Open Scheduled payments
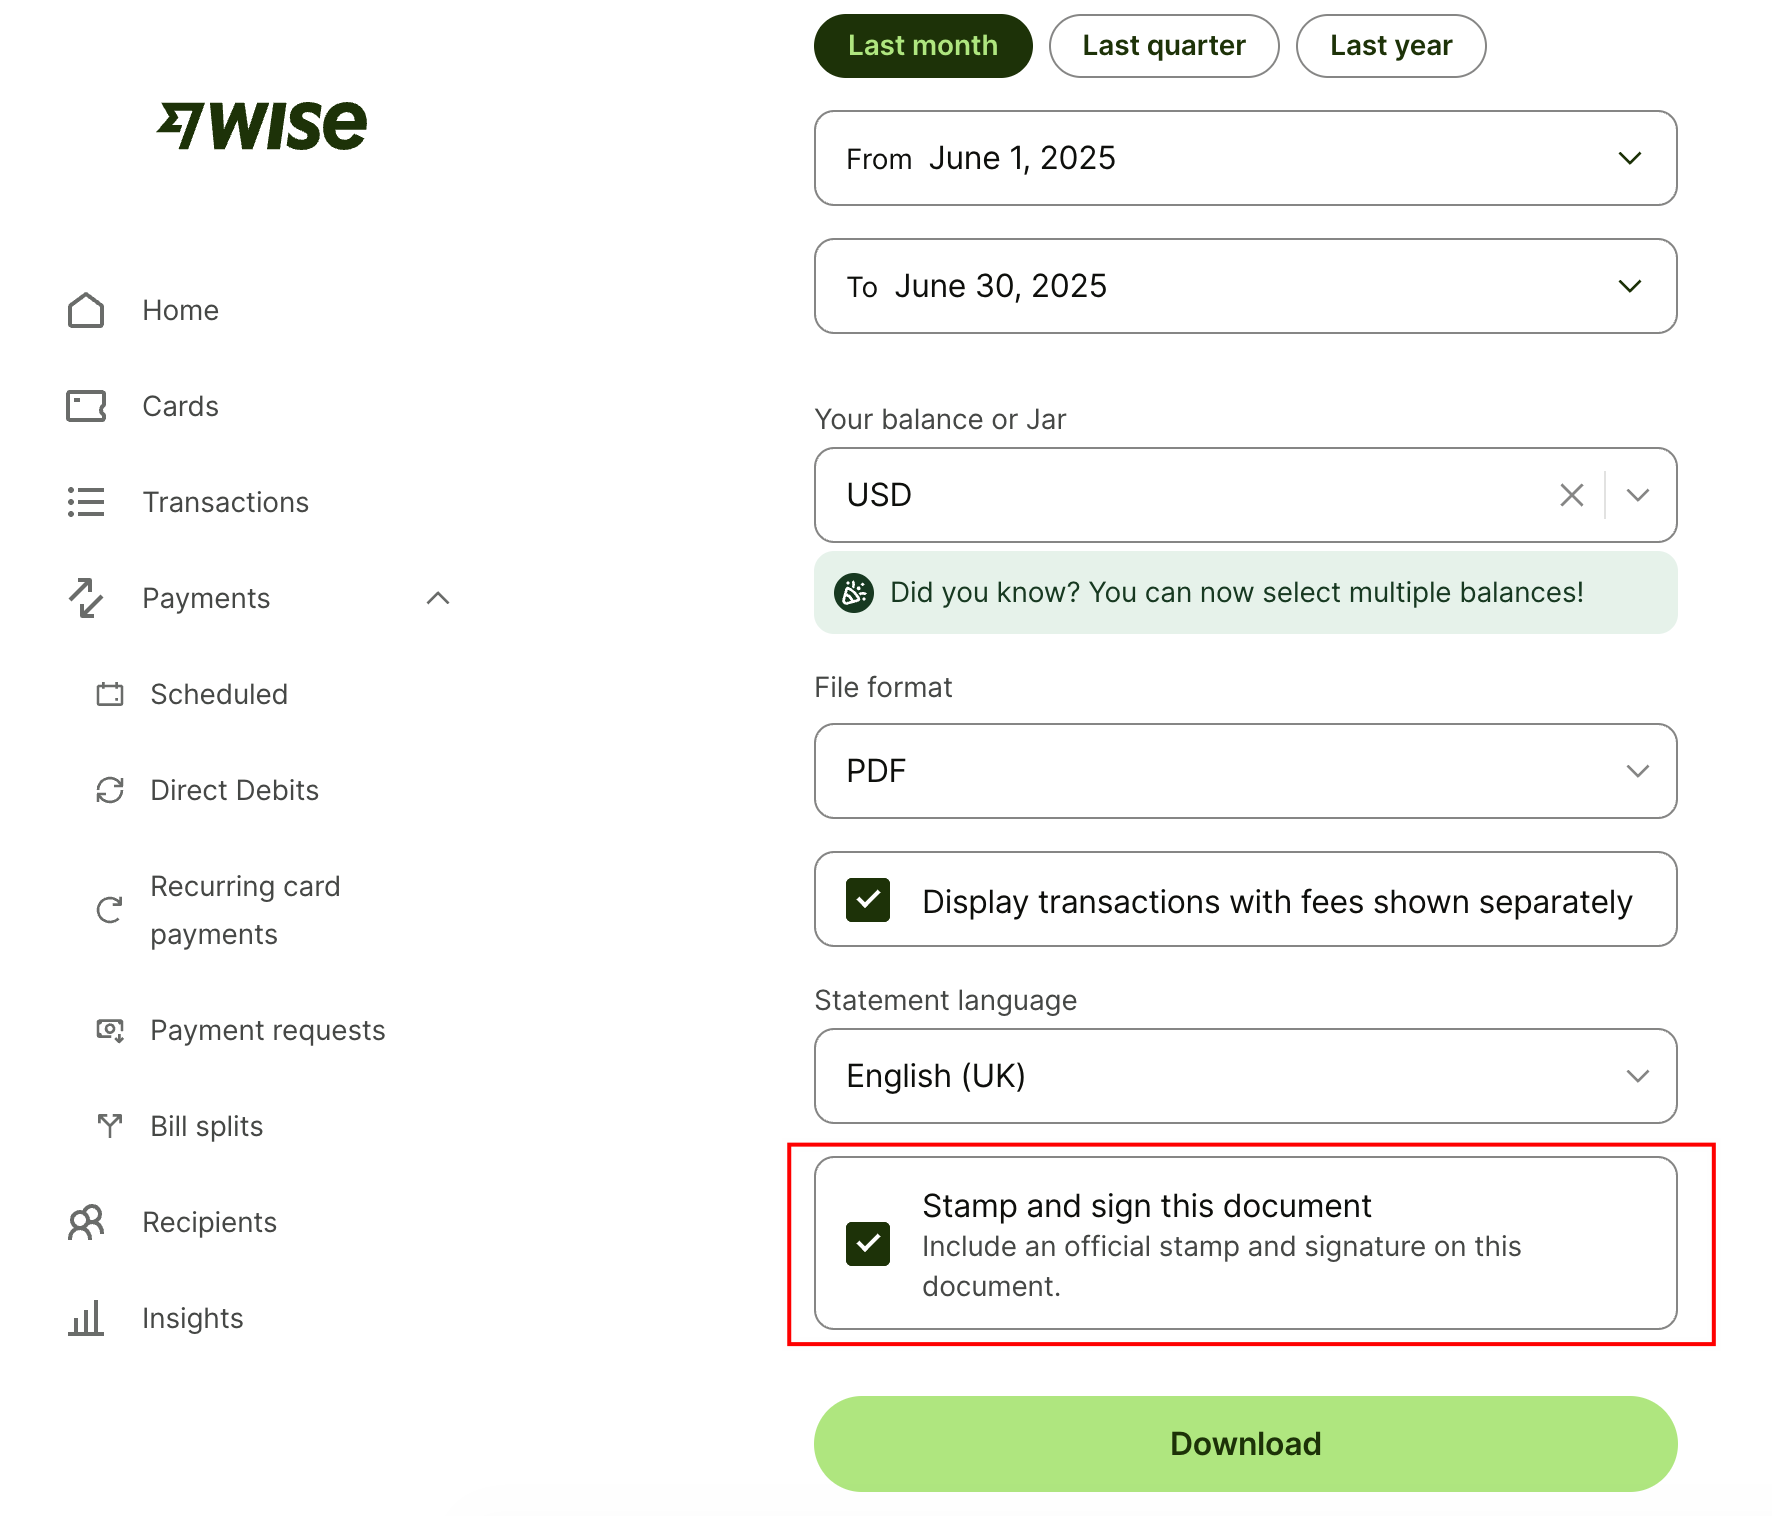The height and width of the screenshot is (1516, 1772). pos(219,694)
